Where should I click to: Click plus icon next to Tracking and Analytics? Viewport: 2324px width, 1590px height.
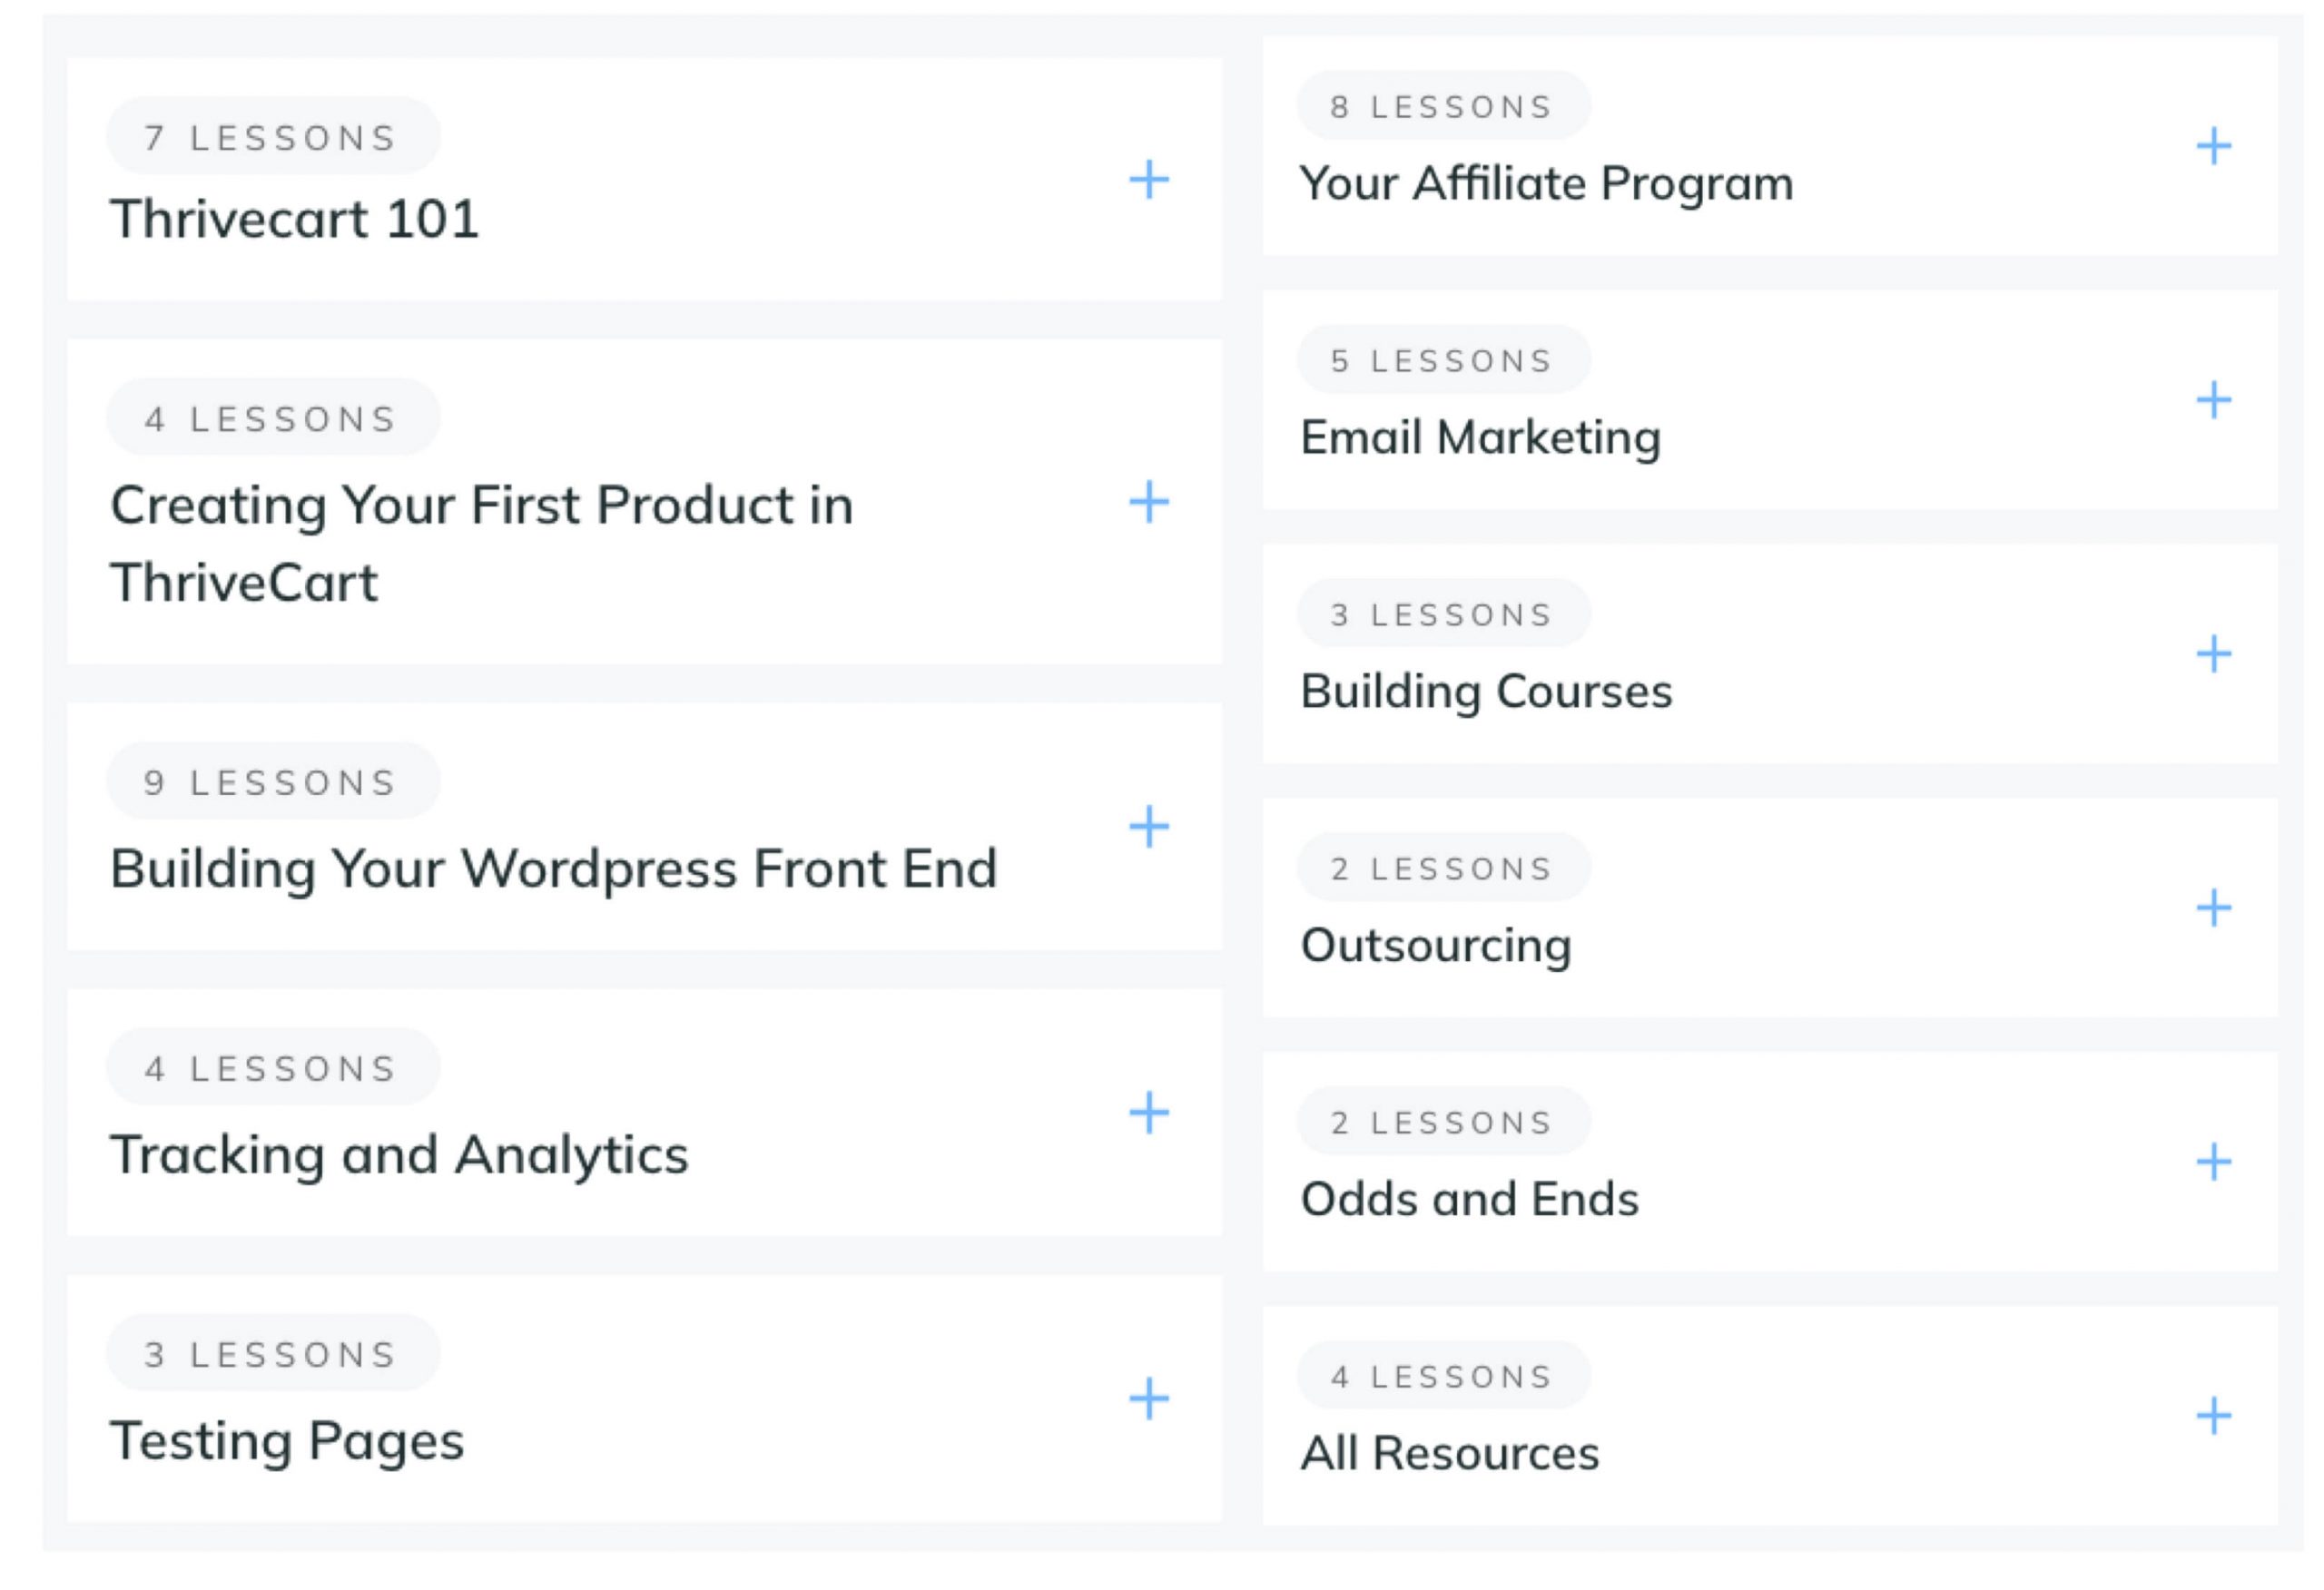pyautogui.click(x=1149, y=1113)
